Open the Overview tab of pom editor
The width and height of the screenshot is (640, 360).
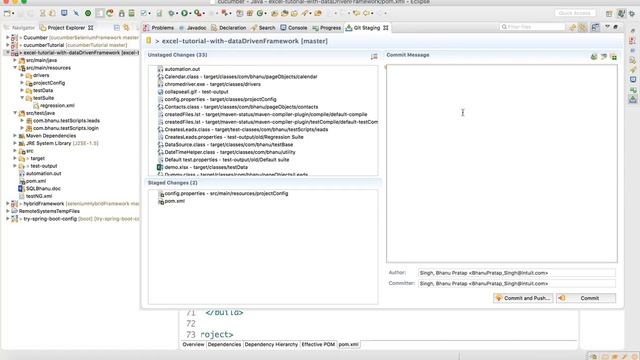[x=193, y=344]
